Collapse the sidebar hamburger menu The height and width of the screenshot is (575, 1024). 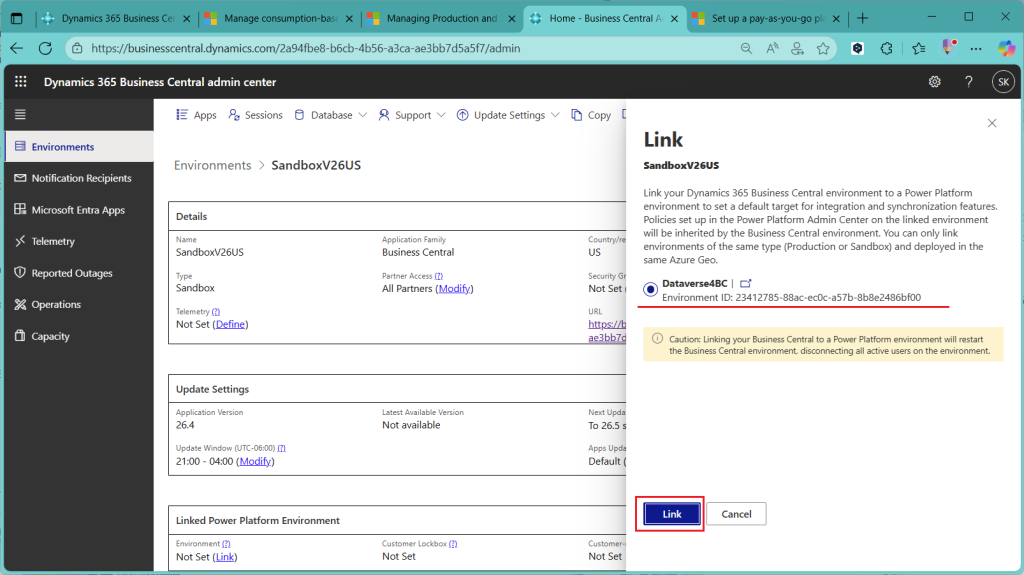point(20,114)
